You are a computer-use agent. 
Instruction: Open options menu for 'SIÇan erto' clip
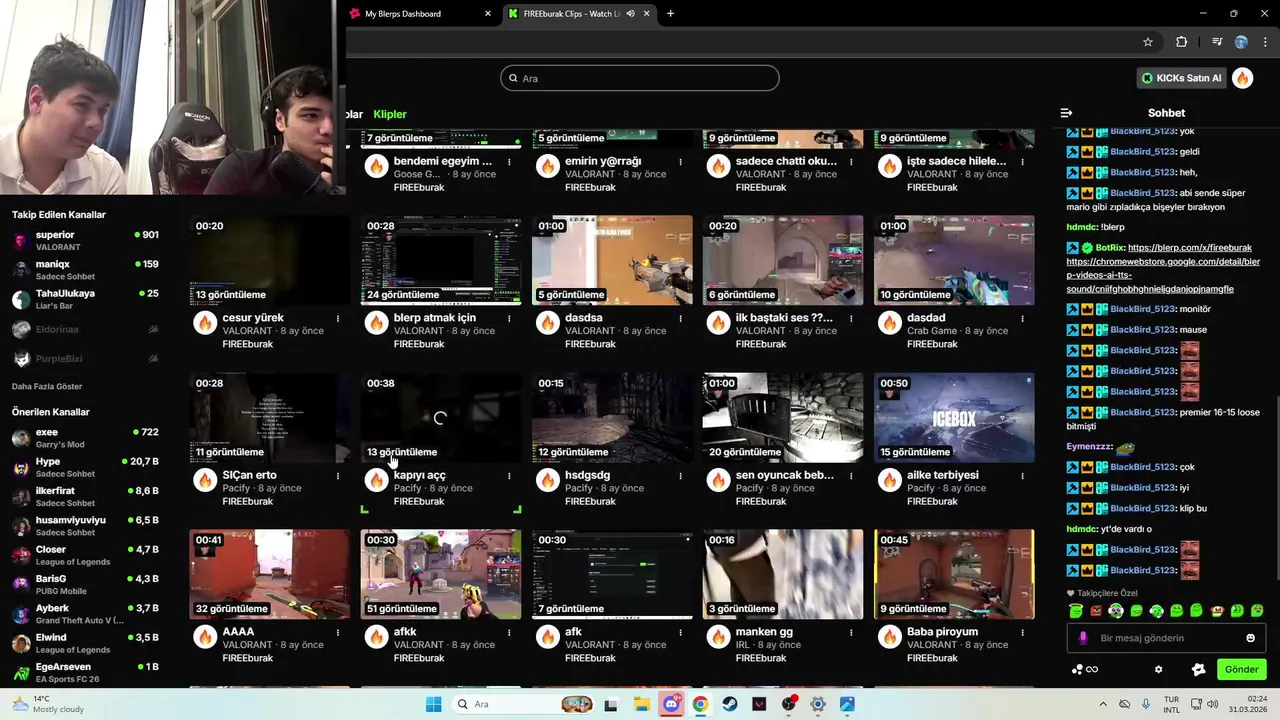[338, 476]
